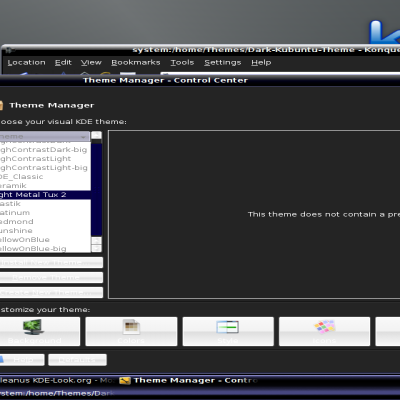This screenshot has height=400, width=400.
Task: Select HighContrastLight theme
Action: tap(45, 159)
